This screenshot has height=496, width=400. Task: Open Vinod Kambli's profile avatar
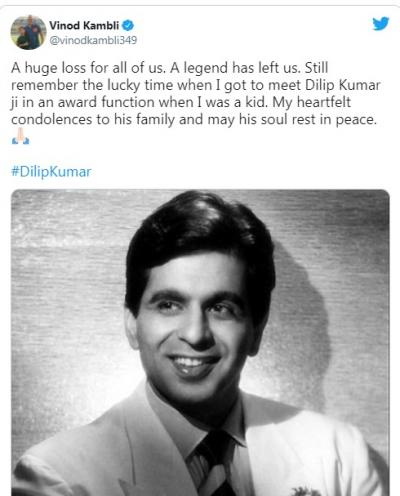click(28, 32)
